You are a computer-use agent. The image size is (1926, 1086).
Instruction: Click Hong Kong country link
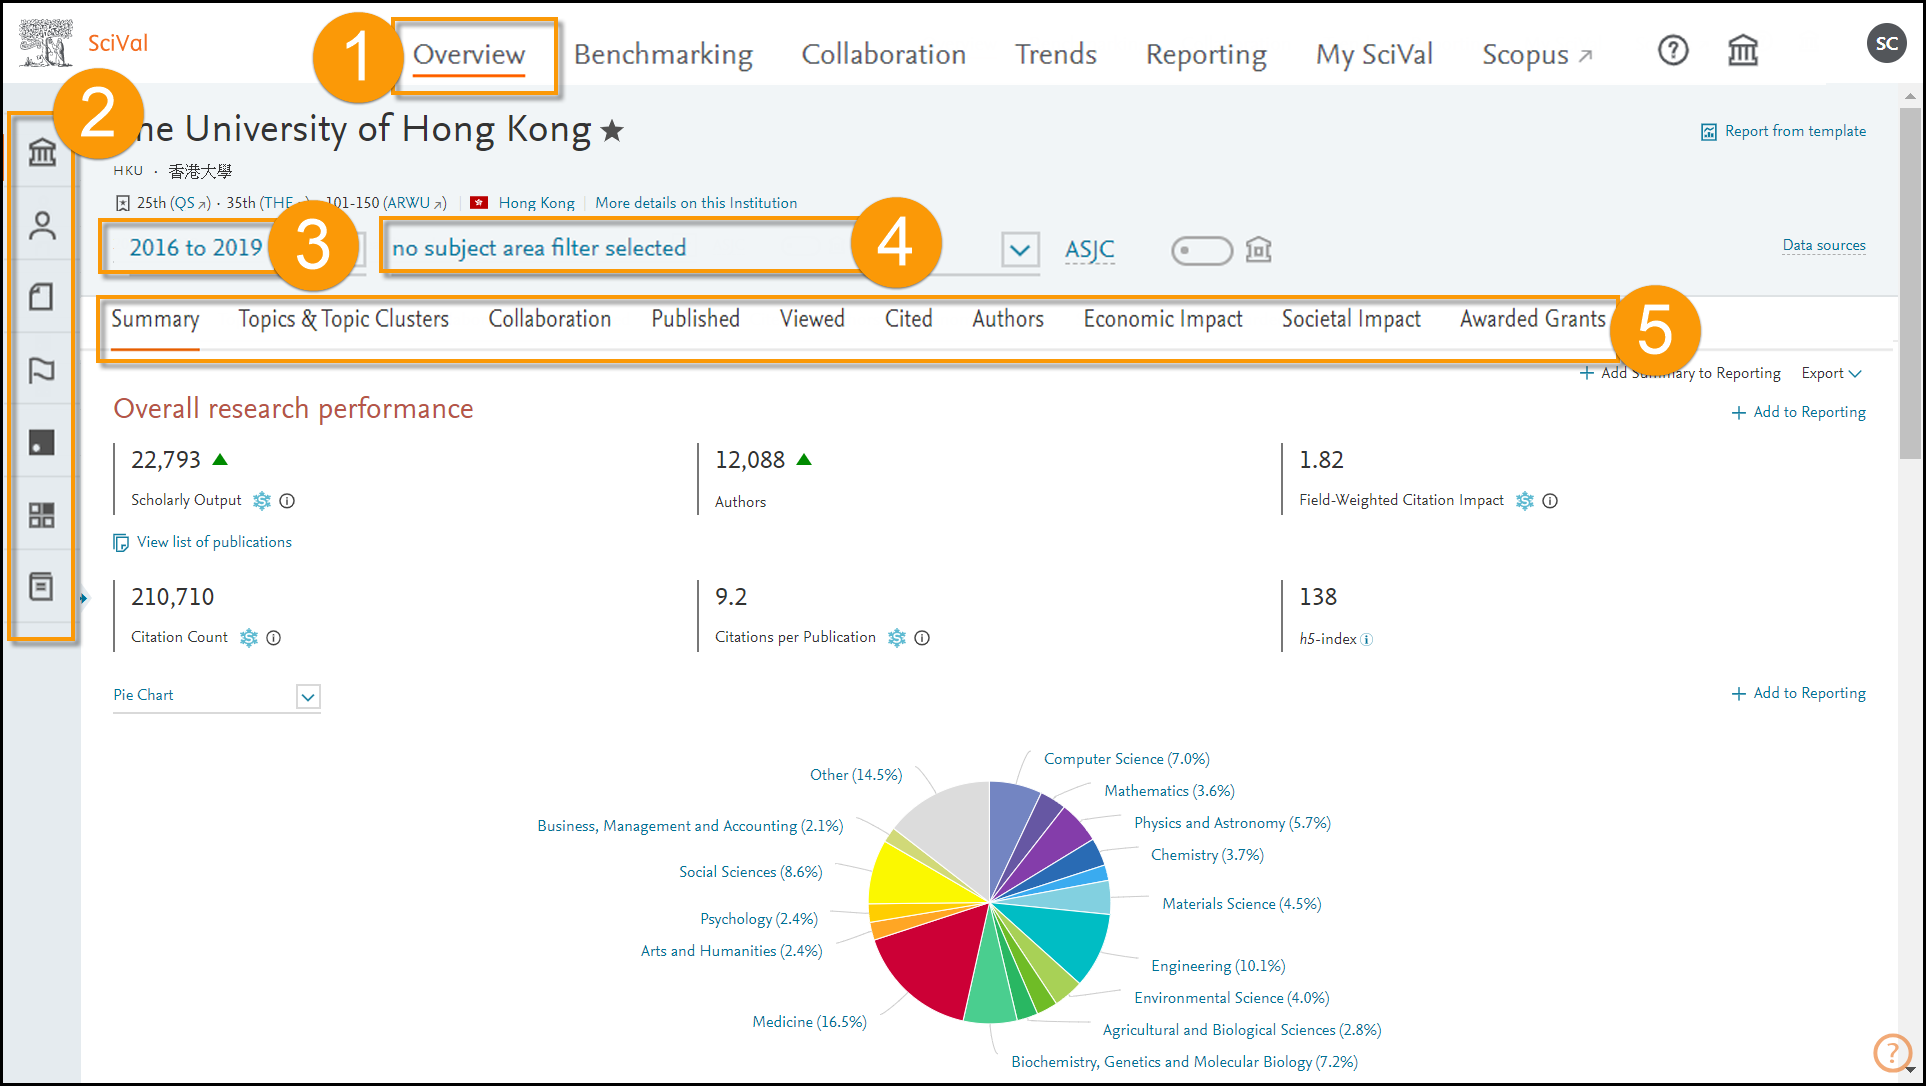tap(536, 203)
